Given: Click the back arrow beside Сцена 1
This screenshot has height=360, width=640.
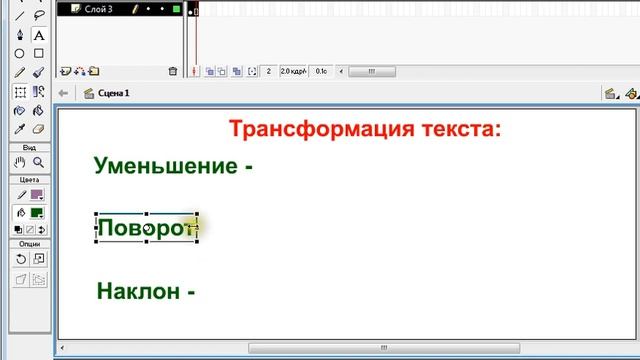Looking at the screenshot, I should pyautogui.click(x=63, y=93).
